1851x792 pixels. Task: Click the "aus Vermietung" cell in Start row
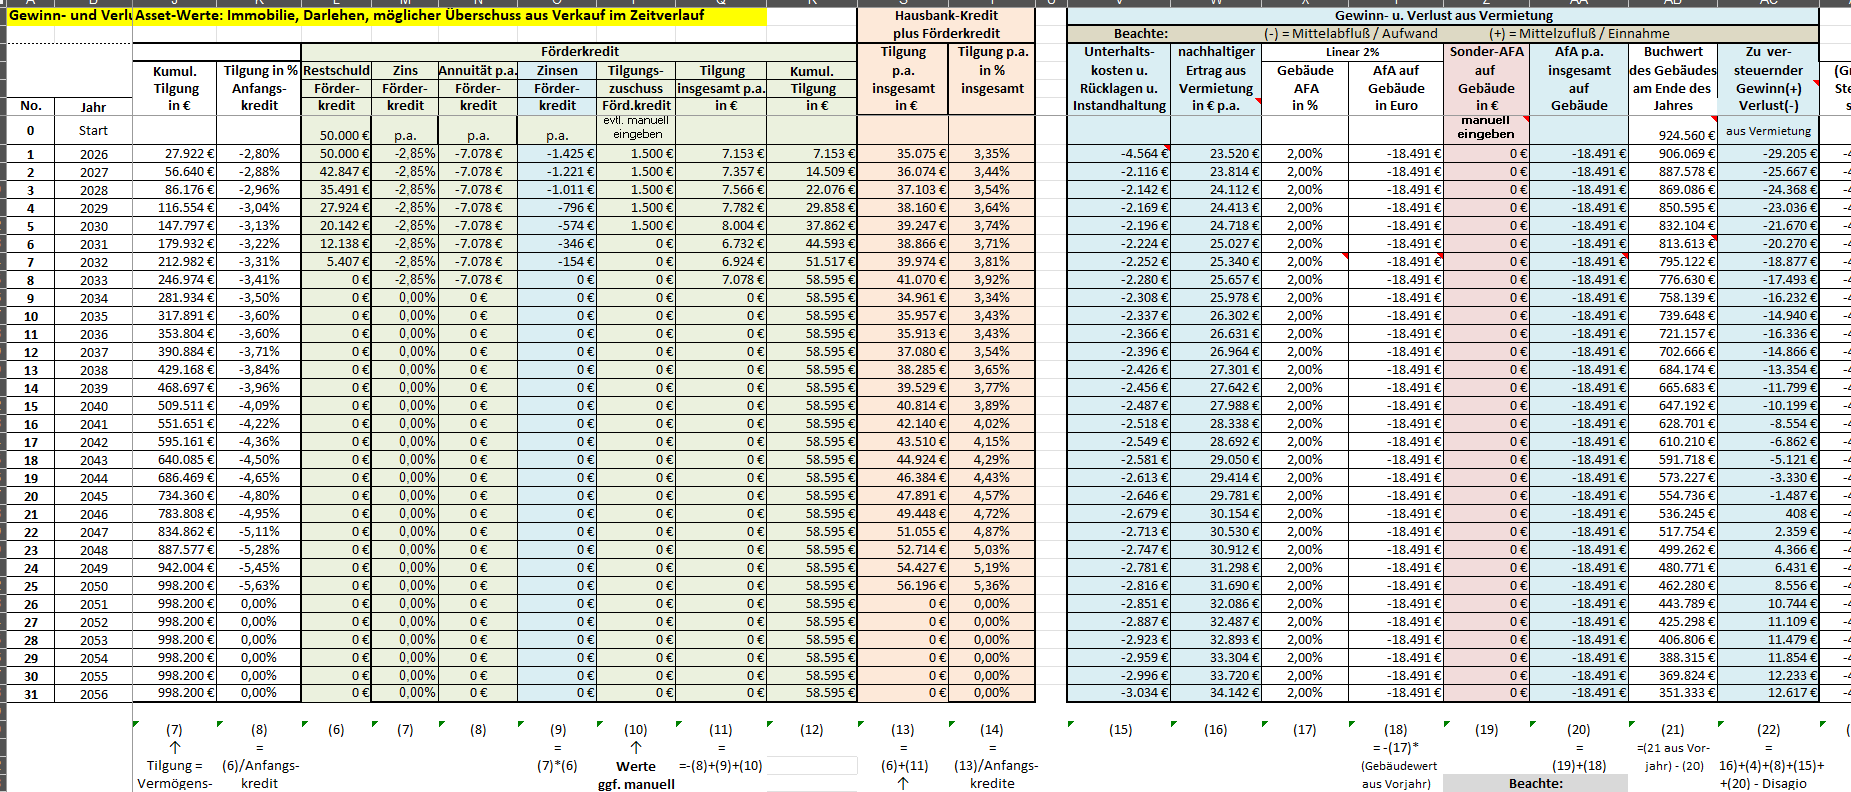1768,131
